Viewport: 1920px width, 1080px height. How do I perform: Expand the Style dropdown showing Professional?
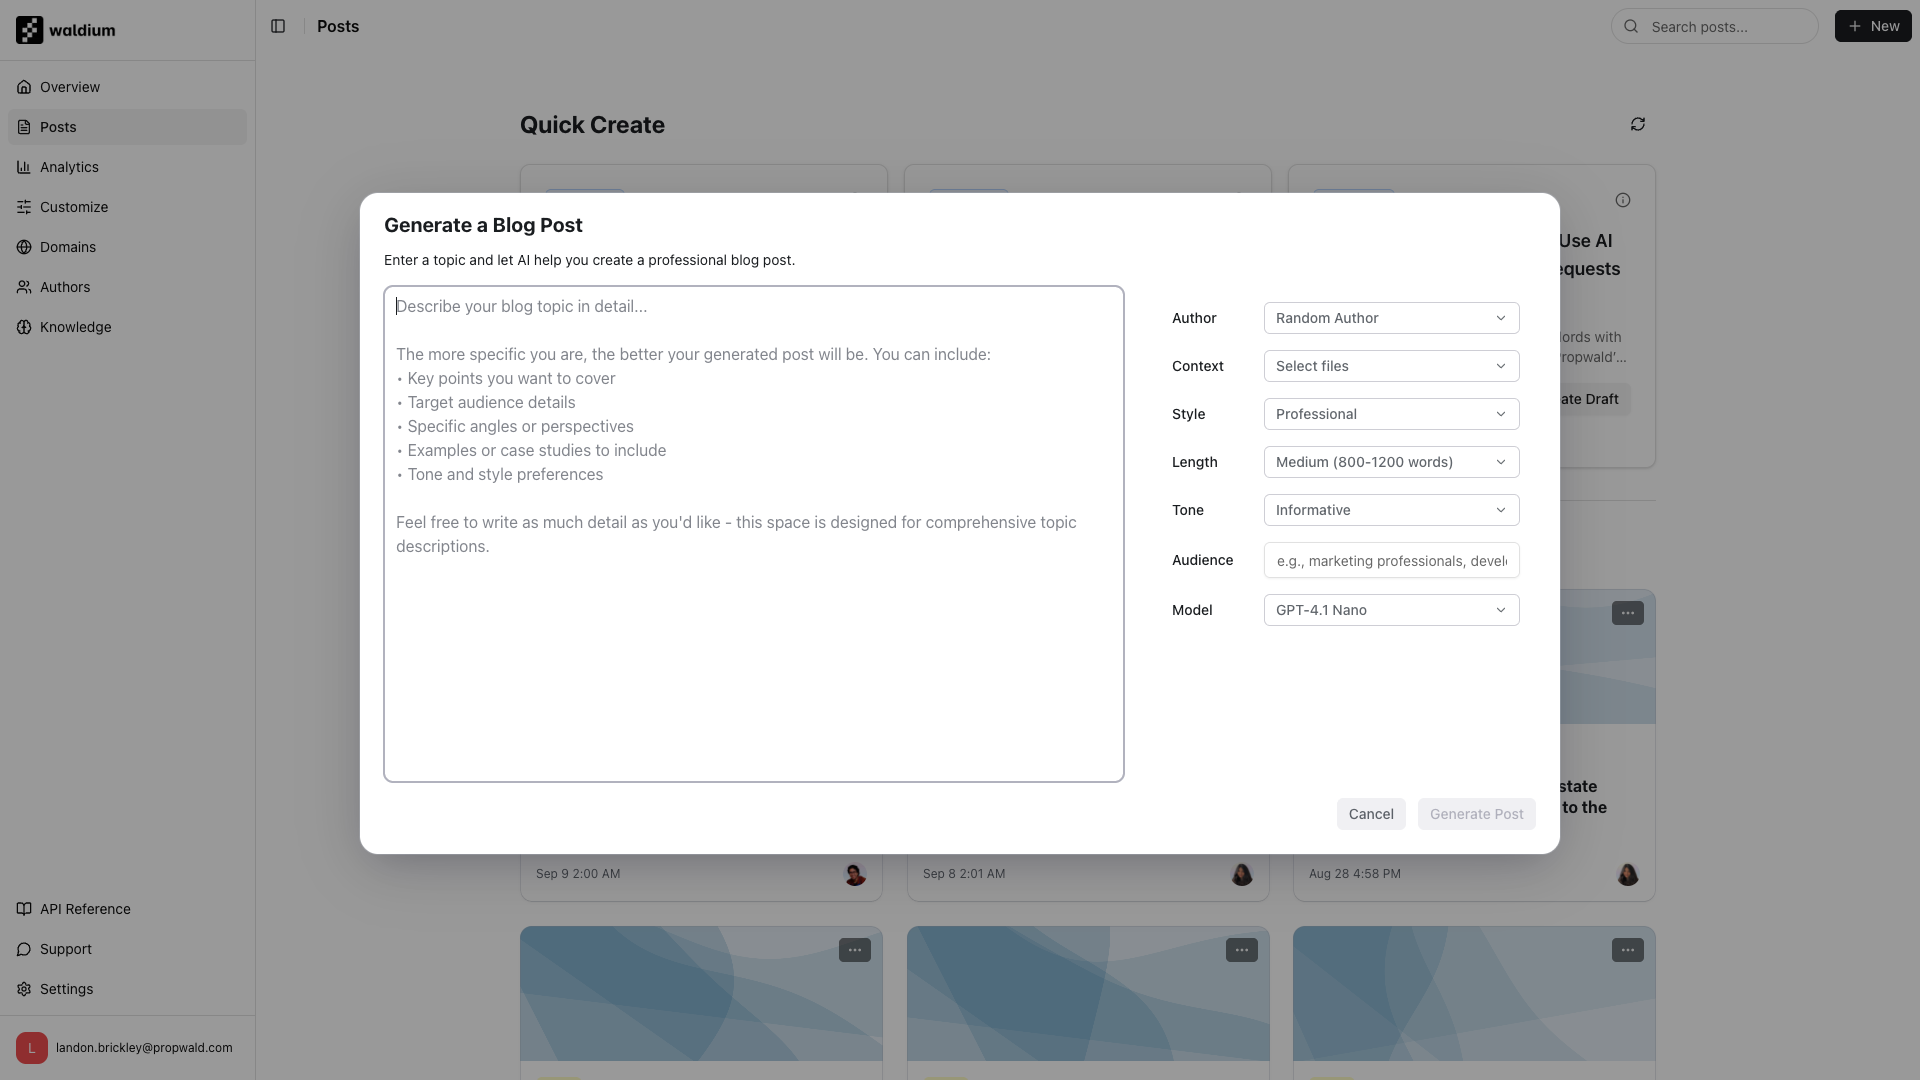[x=1391, y=414]
